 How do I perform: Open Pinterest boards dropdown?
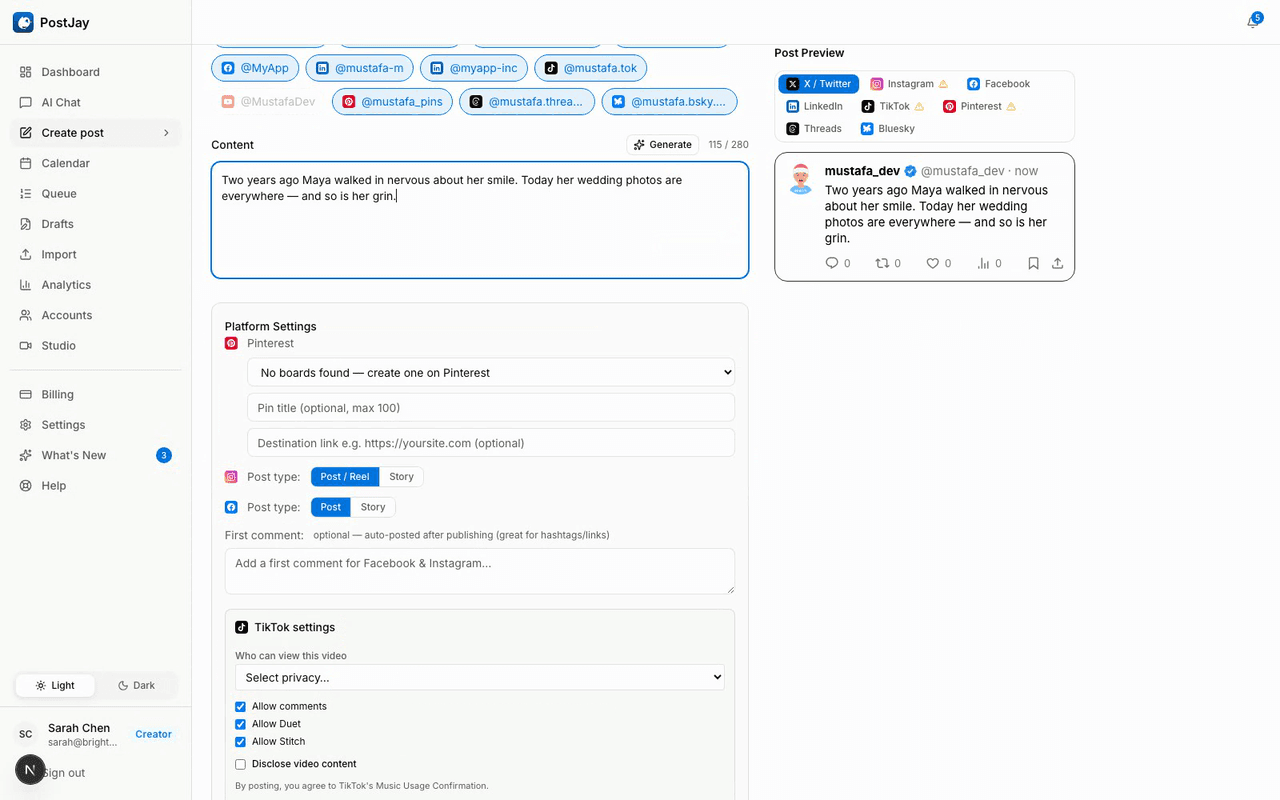491,372
